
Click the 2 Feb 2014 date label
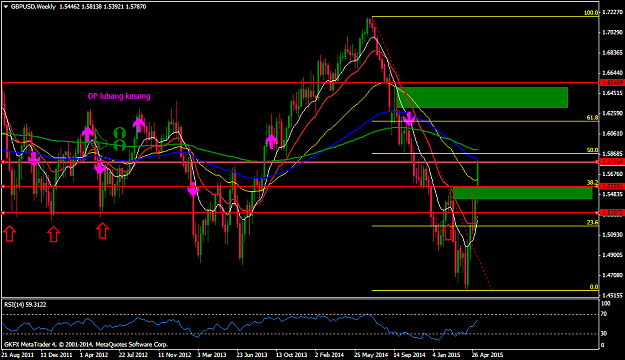click(x=329, y=354)
